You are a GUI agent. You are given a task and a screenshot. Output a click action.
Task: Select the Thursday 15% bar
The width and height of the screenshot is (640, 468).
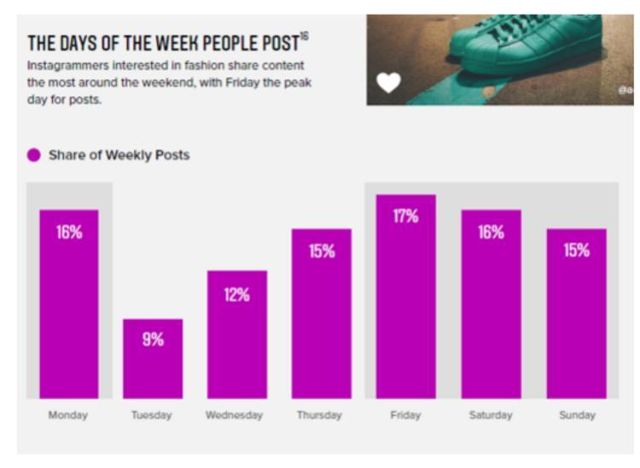(321, 313)
